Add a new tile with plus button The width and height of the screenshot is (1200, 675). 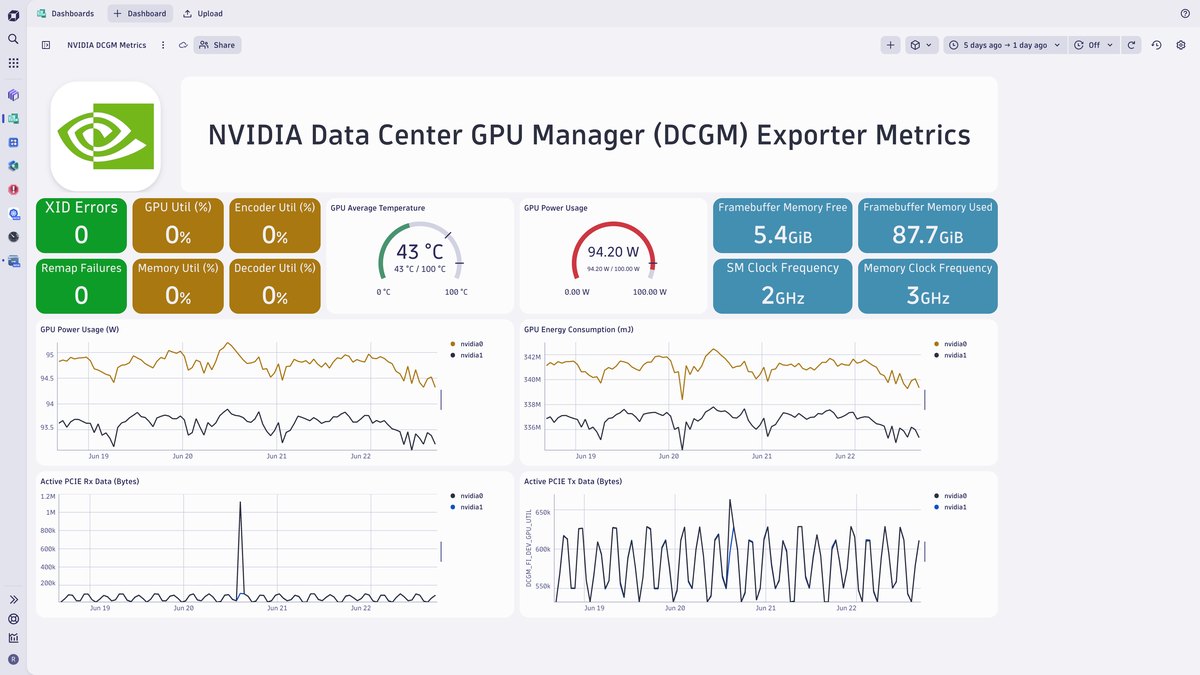point(891,45)
